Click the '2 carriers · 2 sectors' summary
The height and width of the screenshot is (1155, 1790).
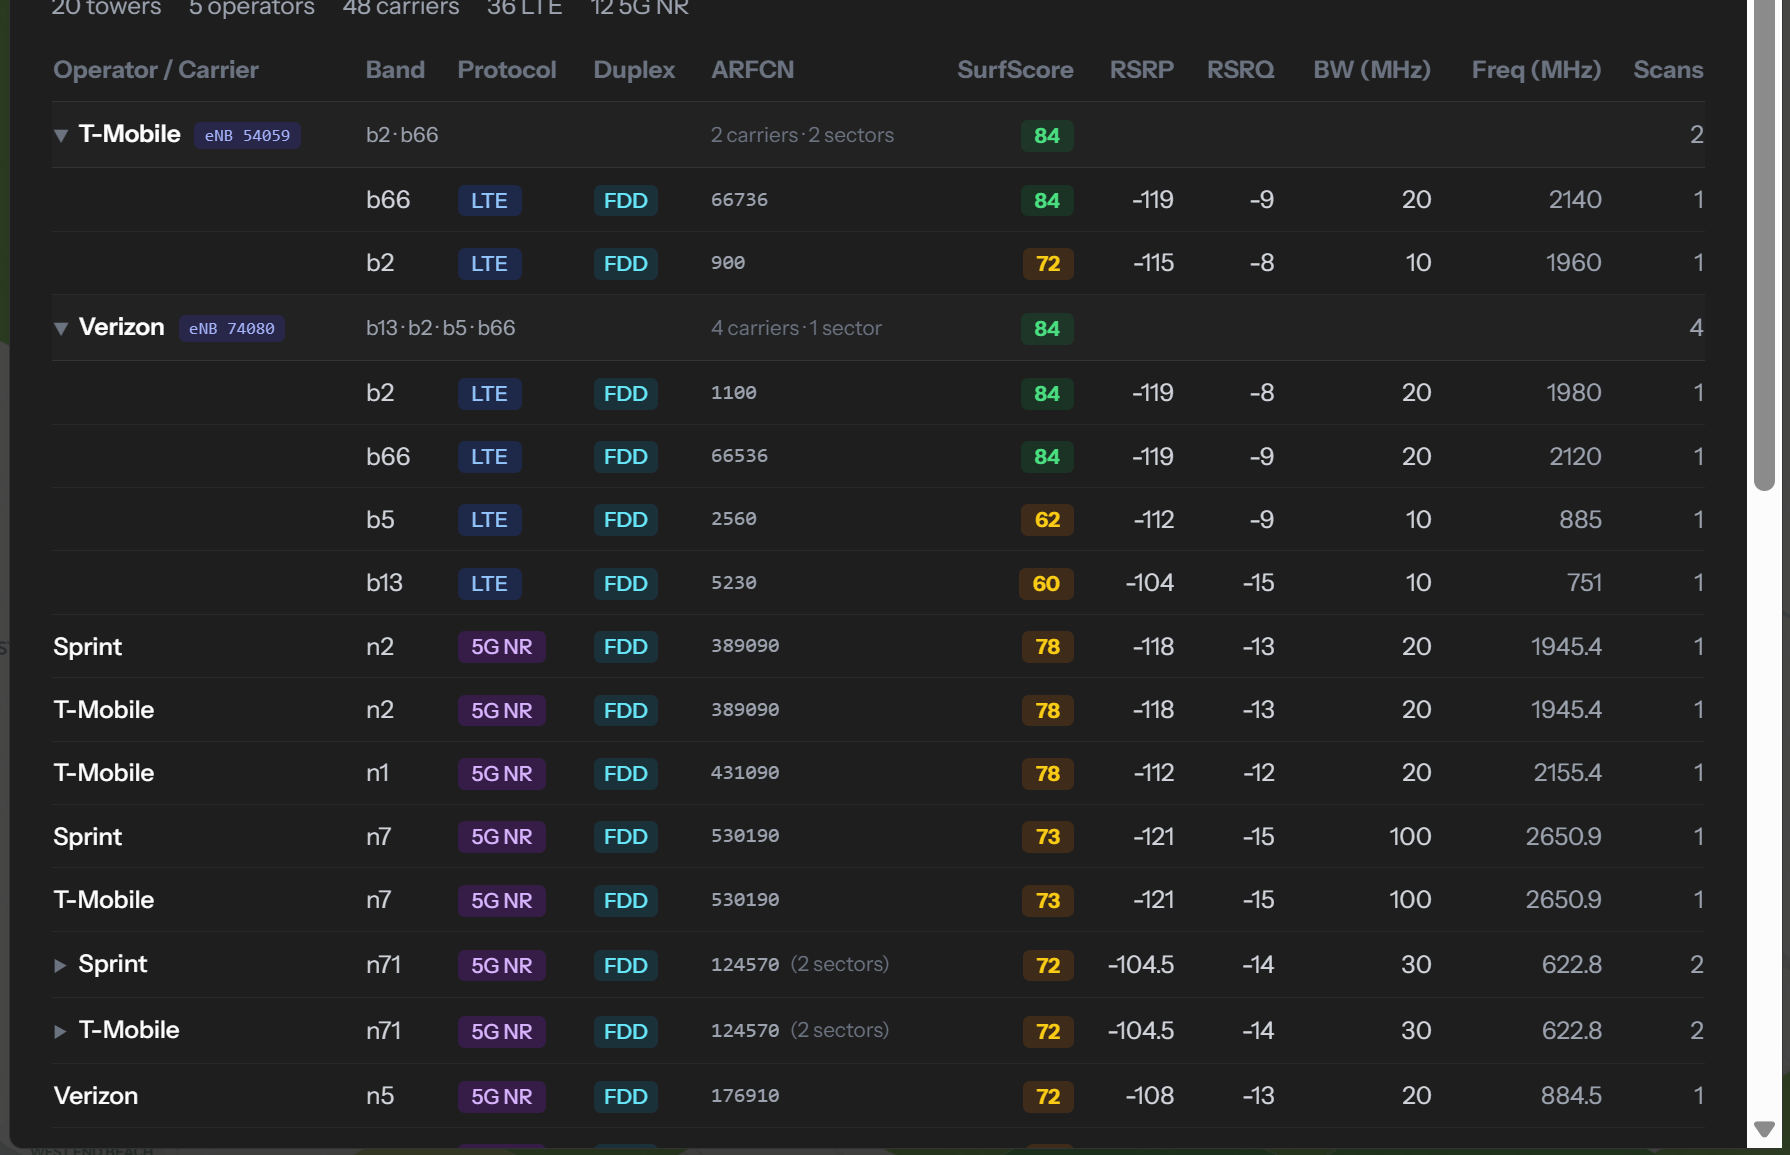click(802, 135)
